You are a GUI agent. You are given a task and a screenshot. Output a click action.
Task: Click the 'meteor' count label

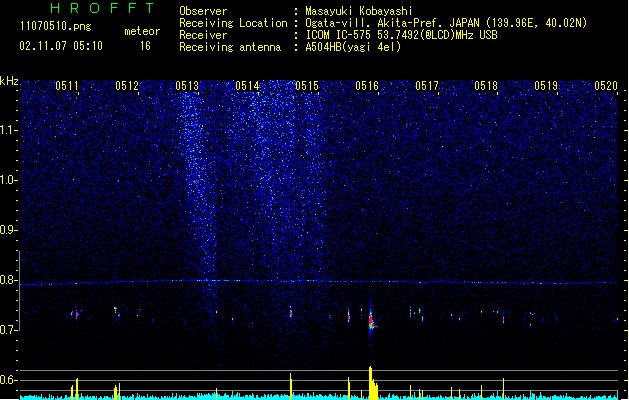click(x=142, y=31)
